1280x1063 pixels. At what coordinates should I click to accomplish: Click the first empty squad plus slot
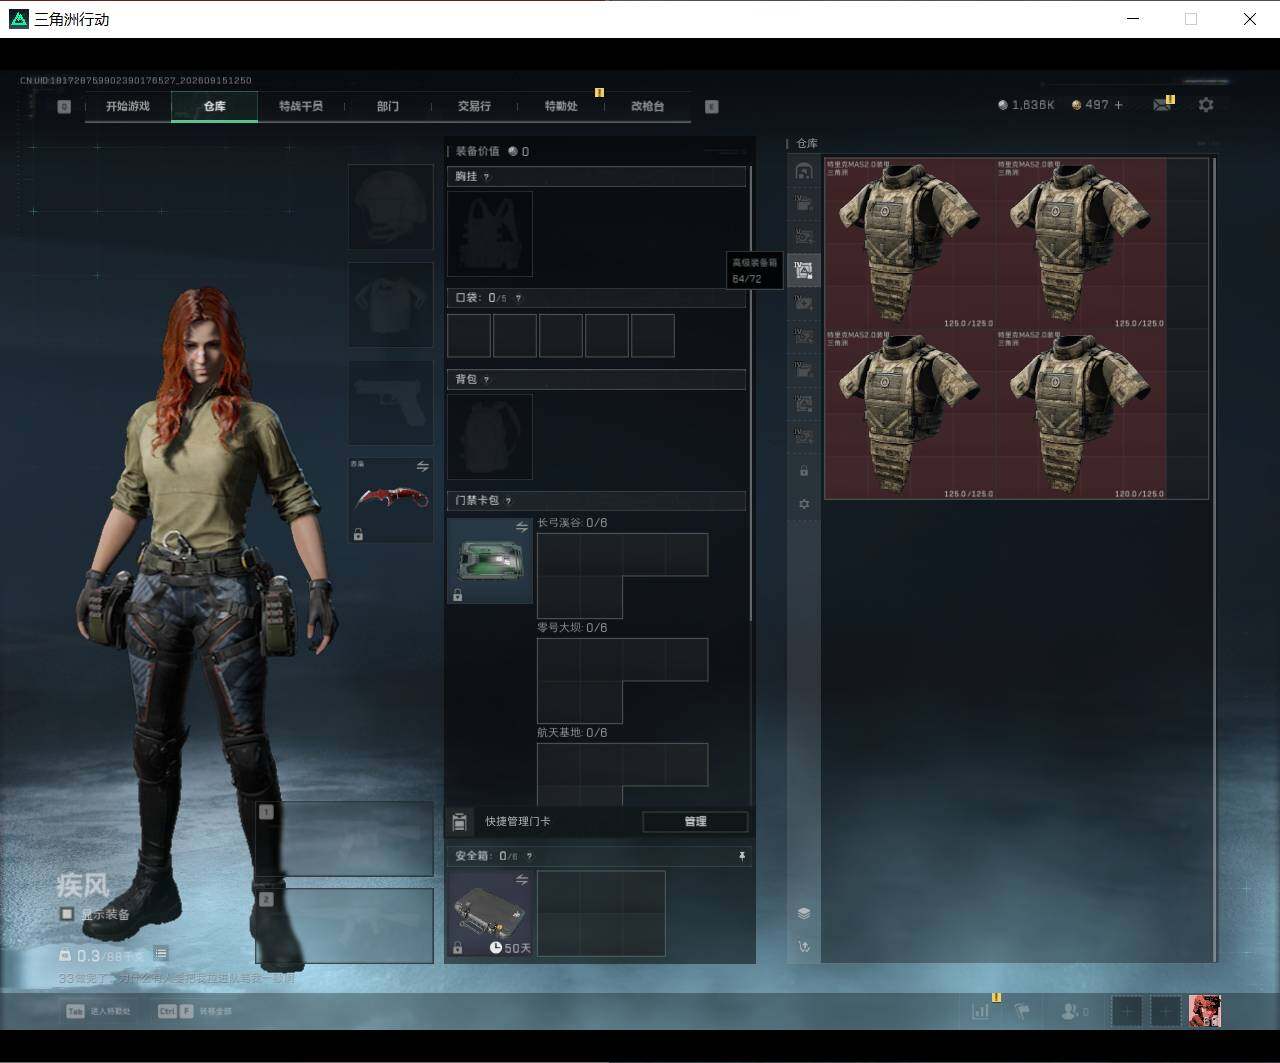coord(1127,1011)
